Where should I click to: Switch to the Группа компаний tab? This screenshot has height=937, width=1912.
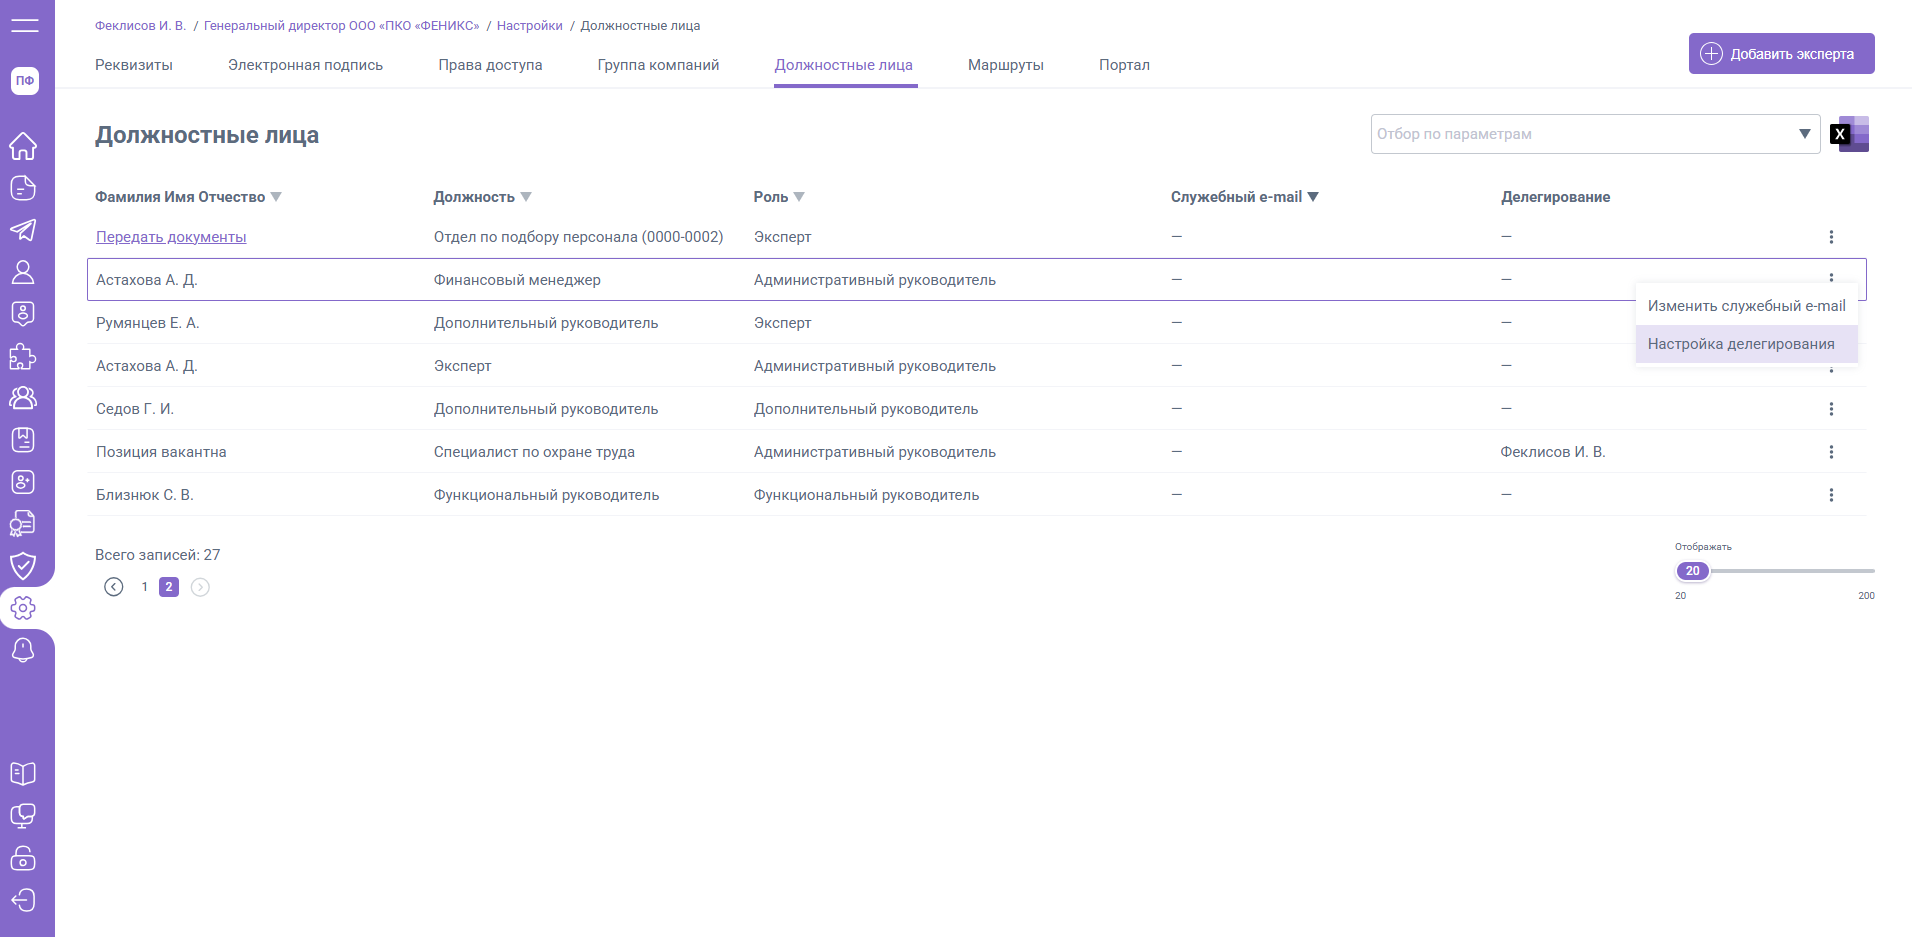click(x=658, y=65)
